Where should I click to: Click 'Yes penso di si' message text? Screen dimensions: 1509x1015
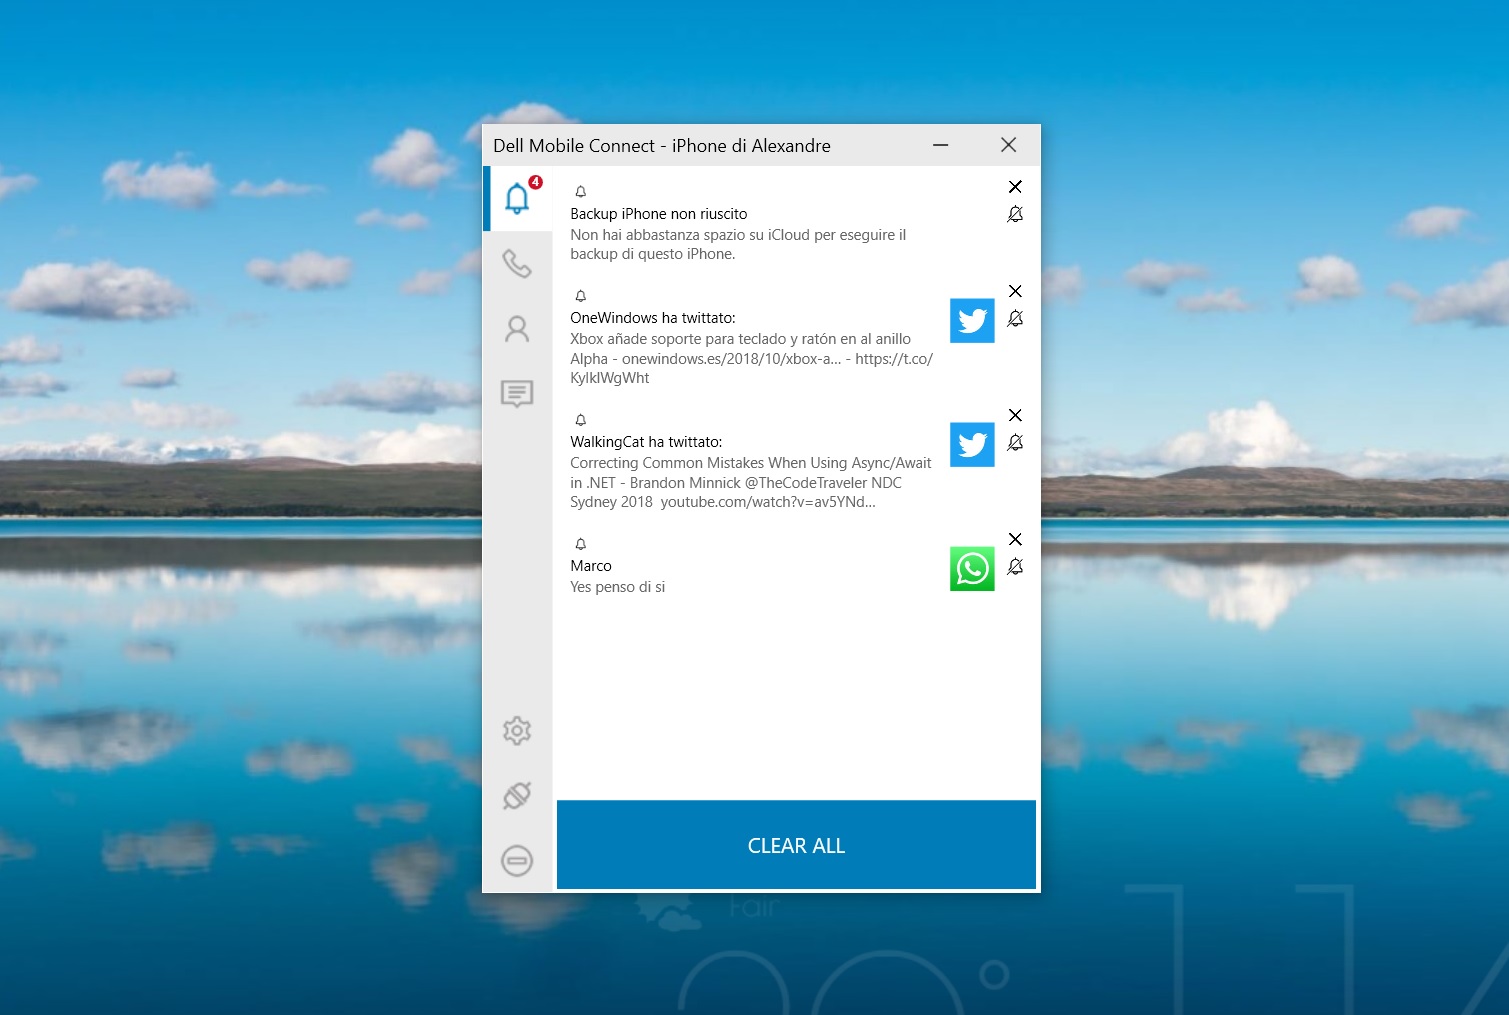[617, 587]
